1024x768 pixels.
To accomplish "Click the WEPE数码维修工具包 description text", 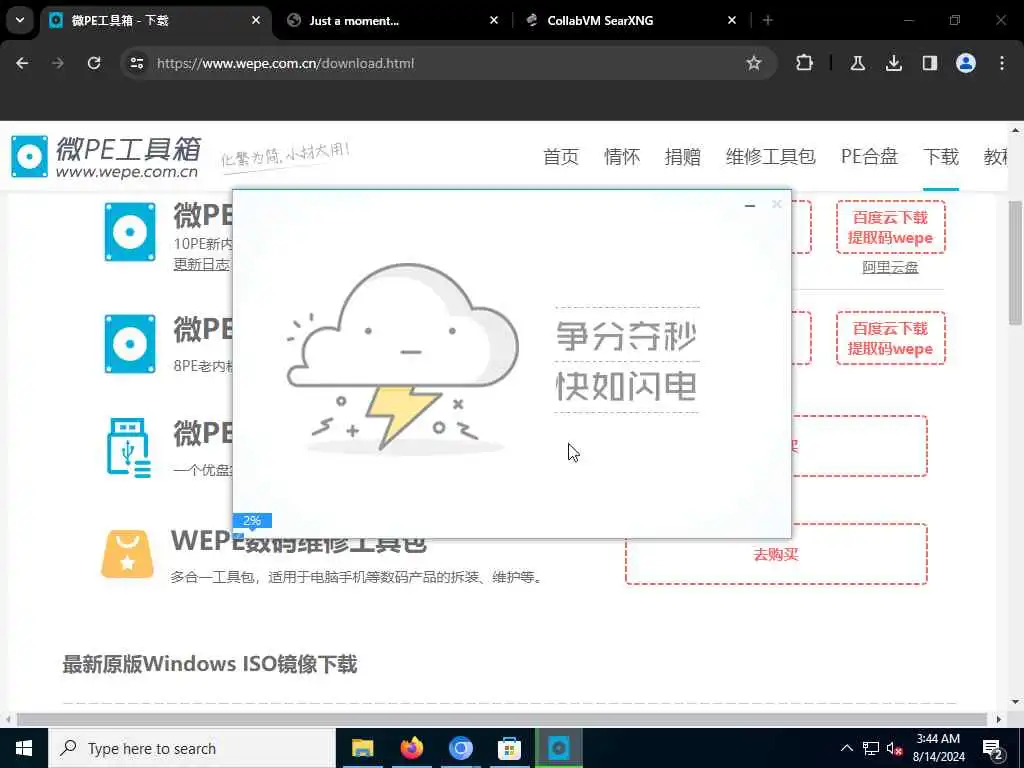I will 357,577.
